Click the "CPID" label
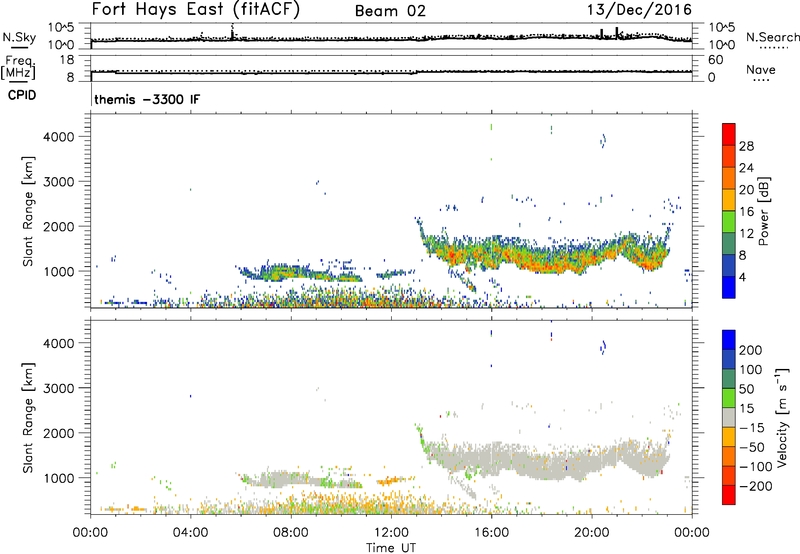 22,95
